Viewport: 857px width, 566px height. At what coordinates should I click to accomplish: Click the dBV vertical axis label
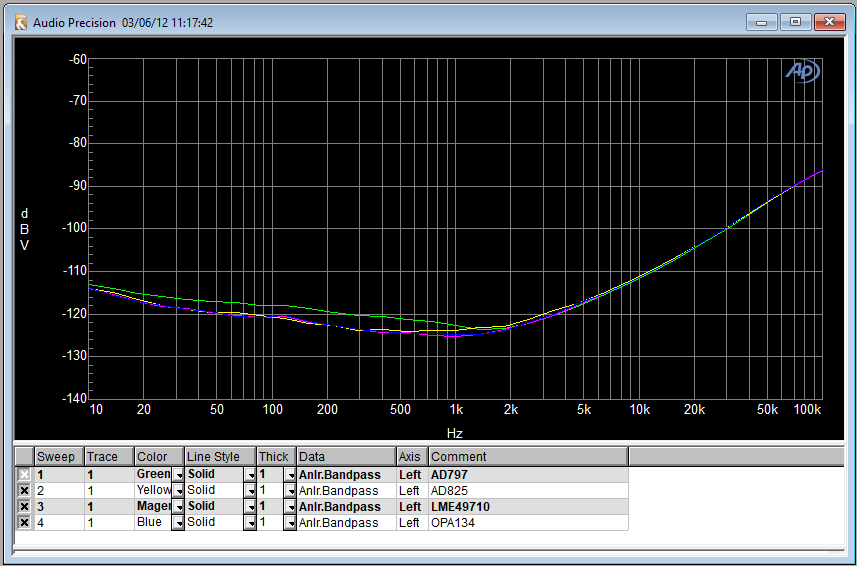(24, 229)
